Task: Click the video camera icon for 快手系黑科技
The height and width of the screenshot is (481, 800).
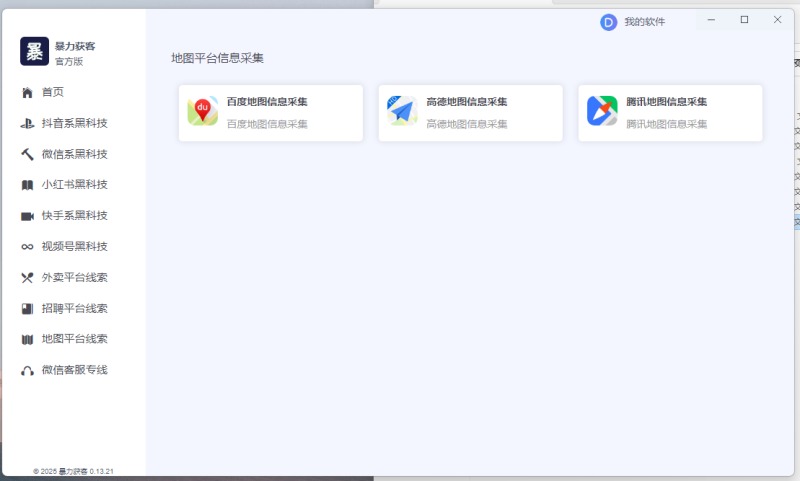Action: (27, 216)
